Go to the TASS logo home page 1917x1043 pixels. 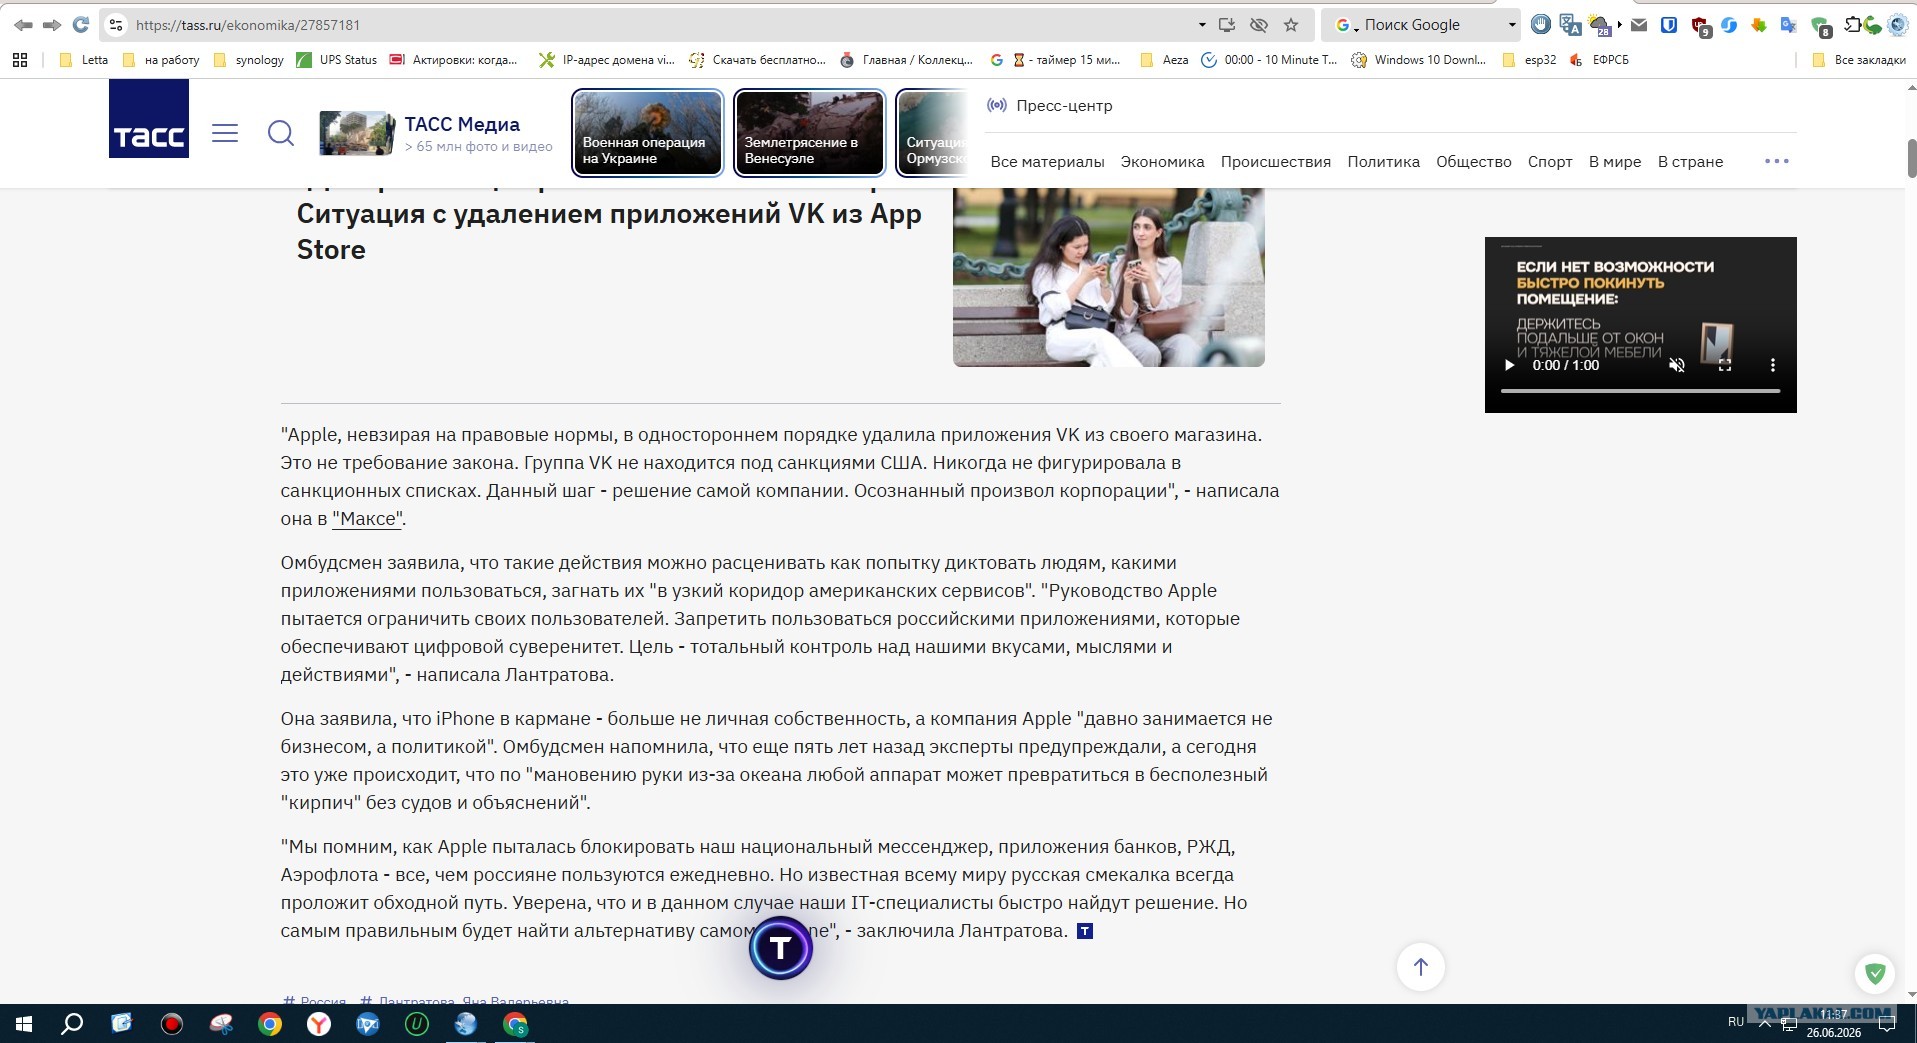(x=149, y=119)
